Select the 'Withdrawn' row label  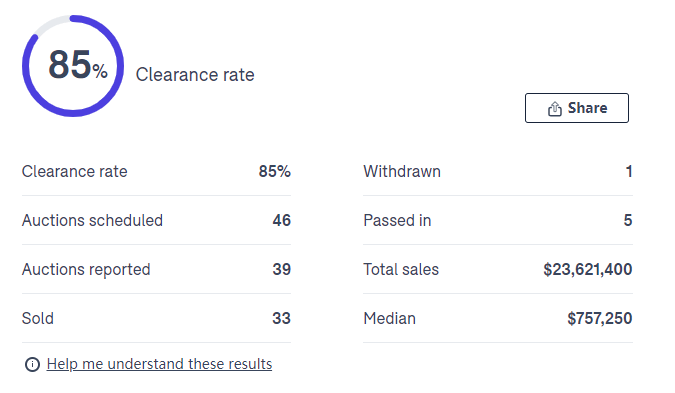tap(402, 171)
